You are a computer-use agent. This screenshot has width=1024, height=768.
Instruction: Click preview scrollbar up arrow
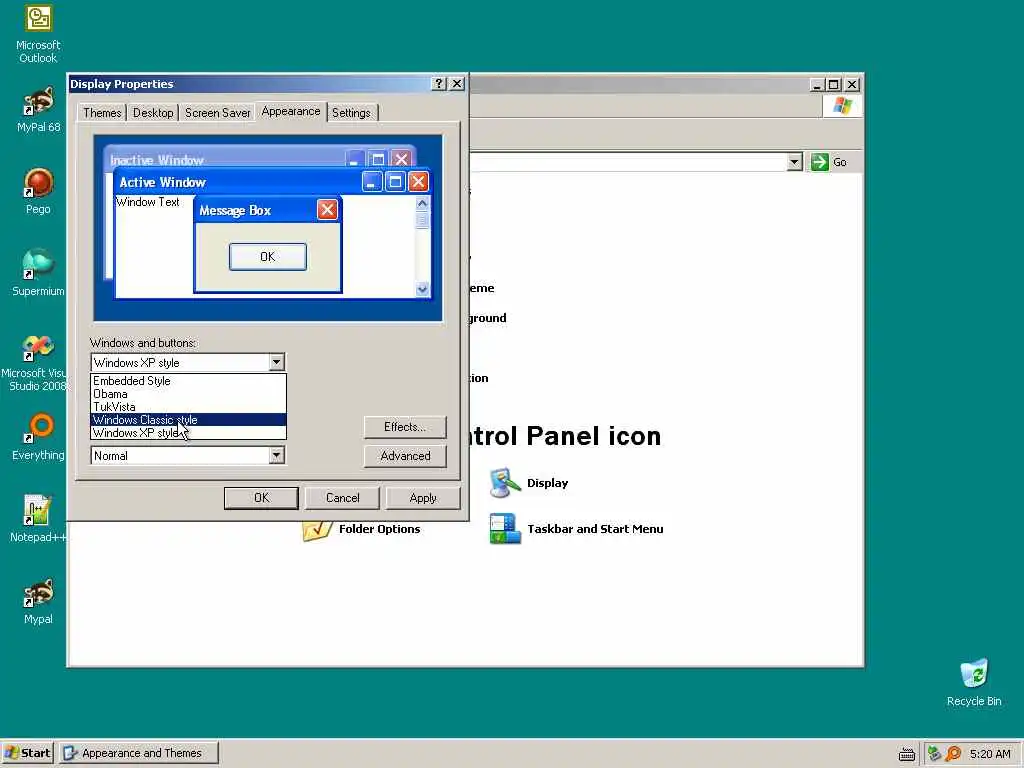pyautogui.click(x=422, y=203)
